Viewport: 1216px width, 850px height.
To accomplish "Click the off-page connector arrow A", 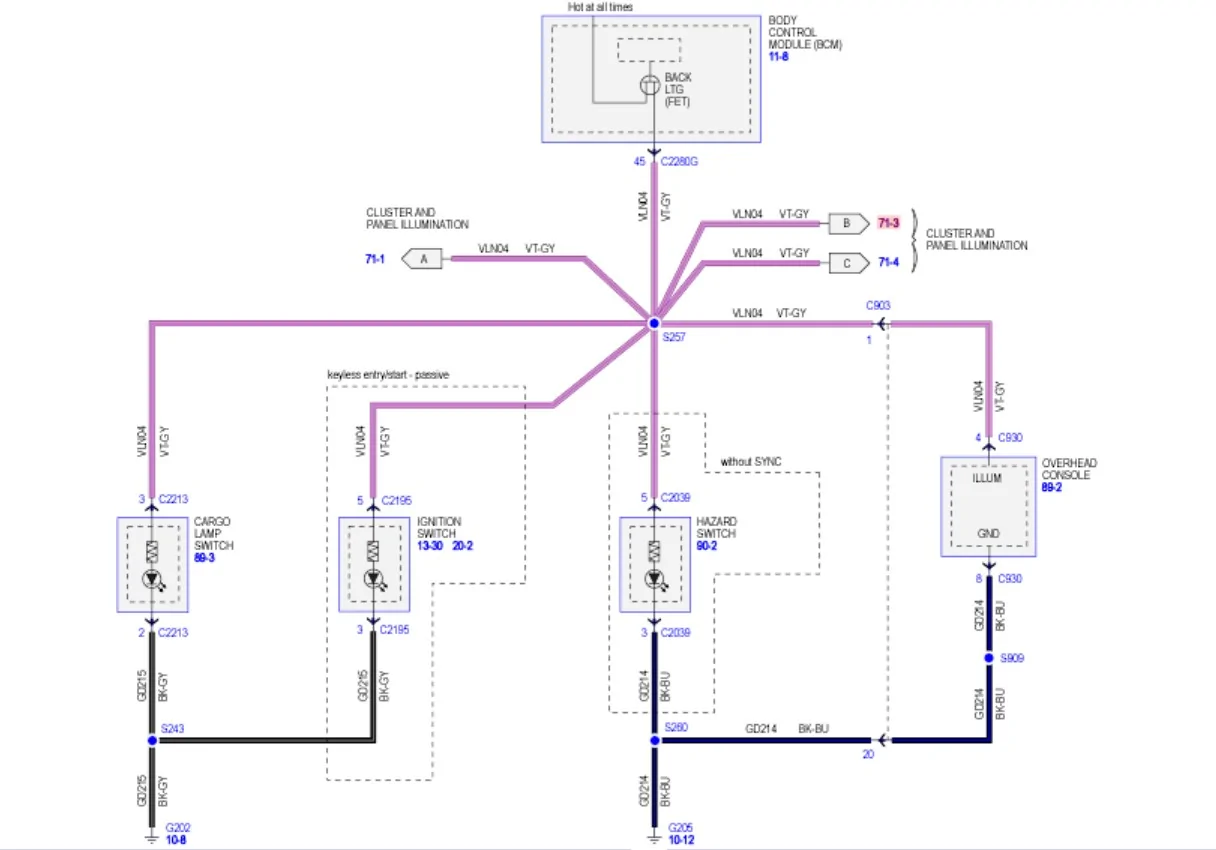I will pyautogui.click(x=422, y=259).
